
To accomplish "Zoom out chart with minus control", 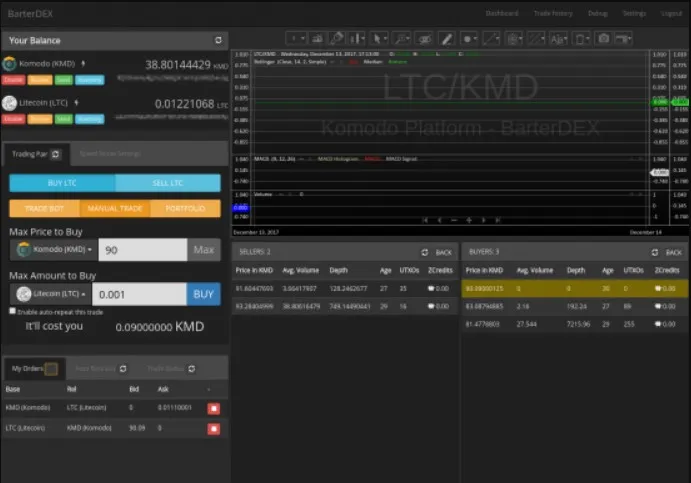I will pos(454,220).
